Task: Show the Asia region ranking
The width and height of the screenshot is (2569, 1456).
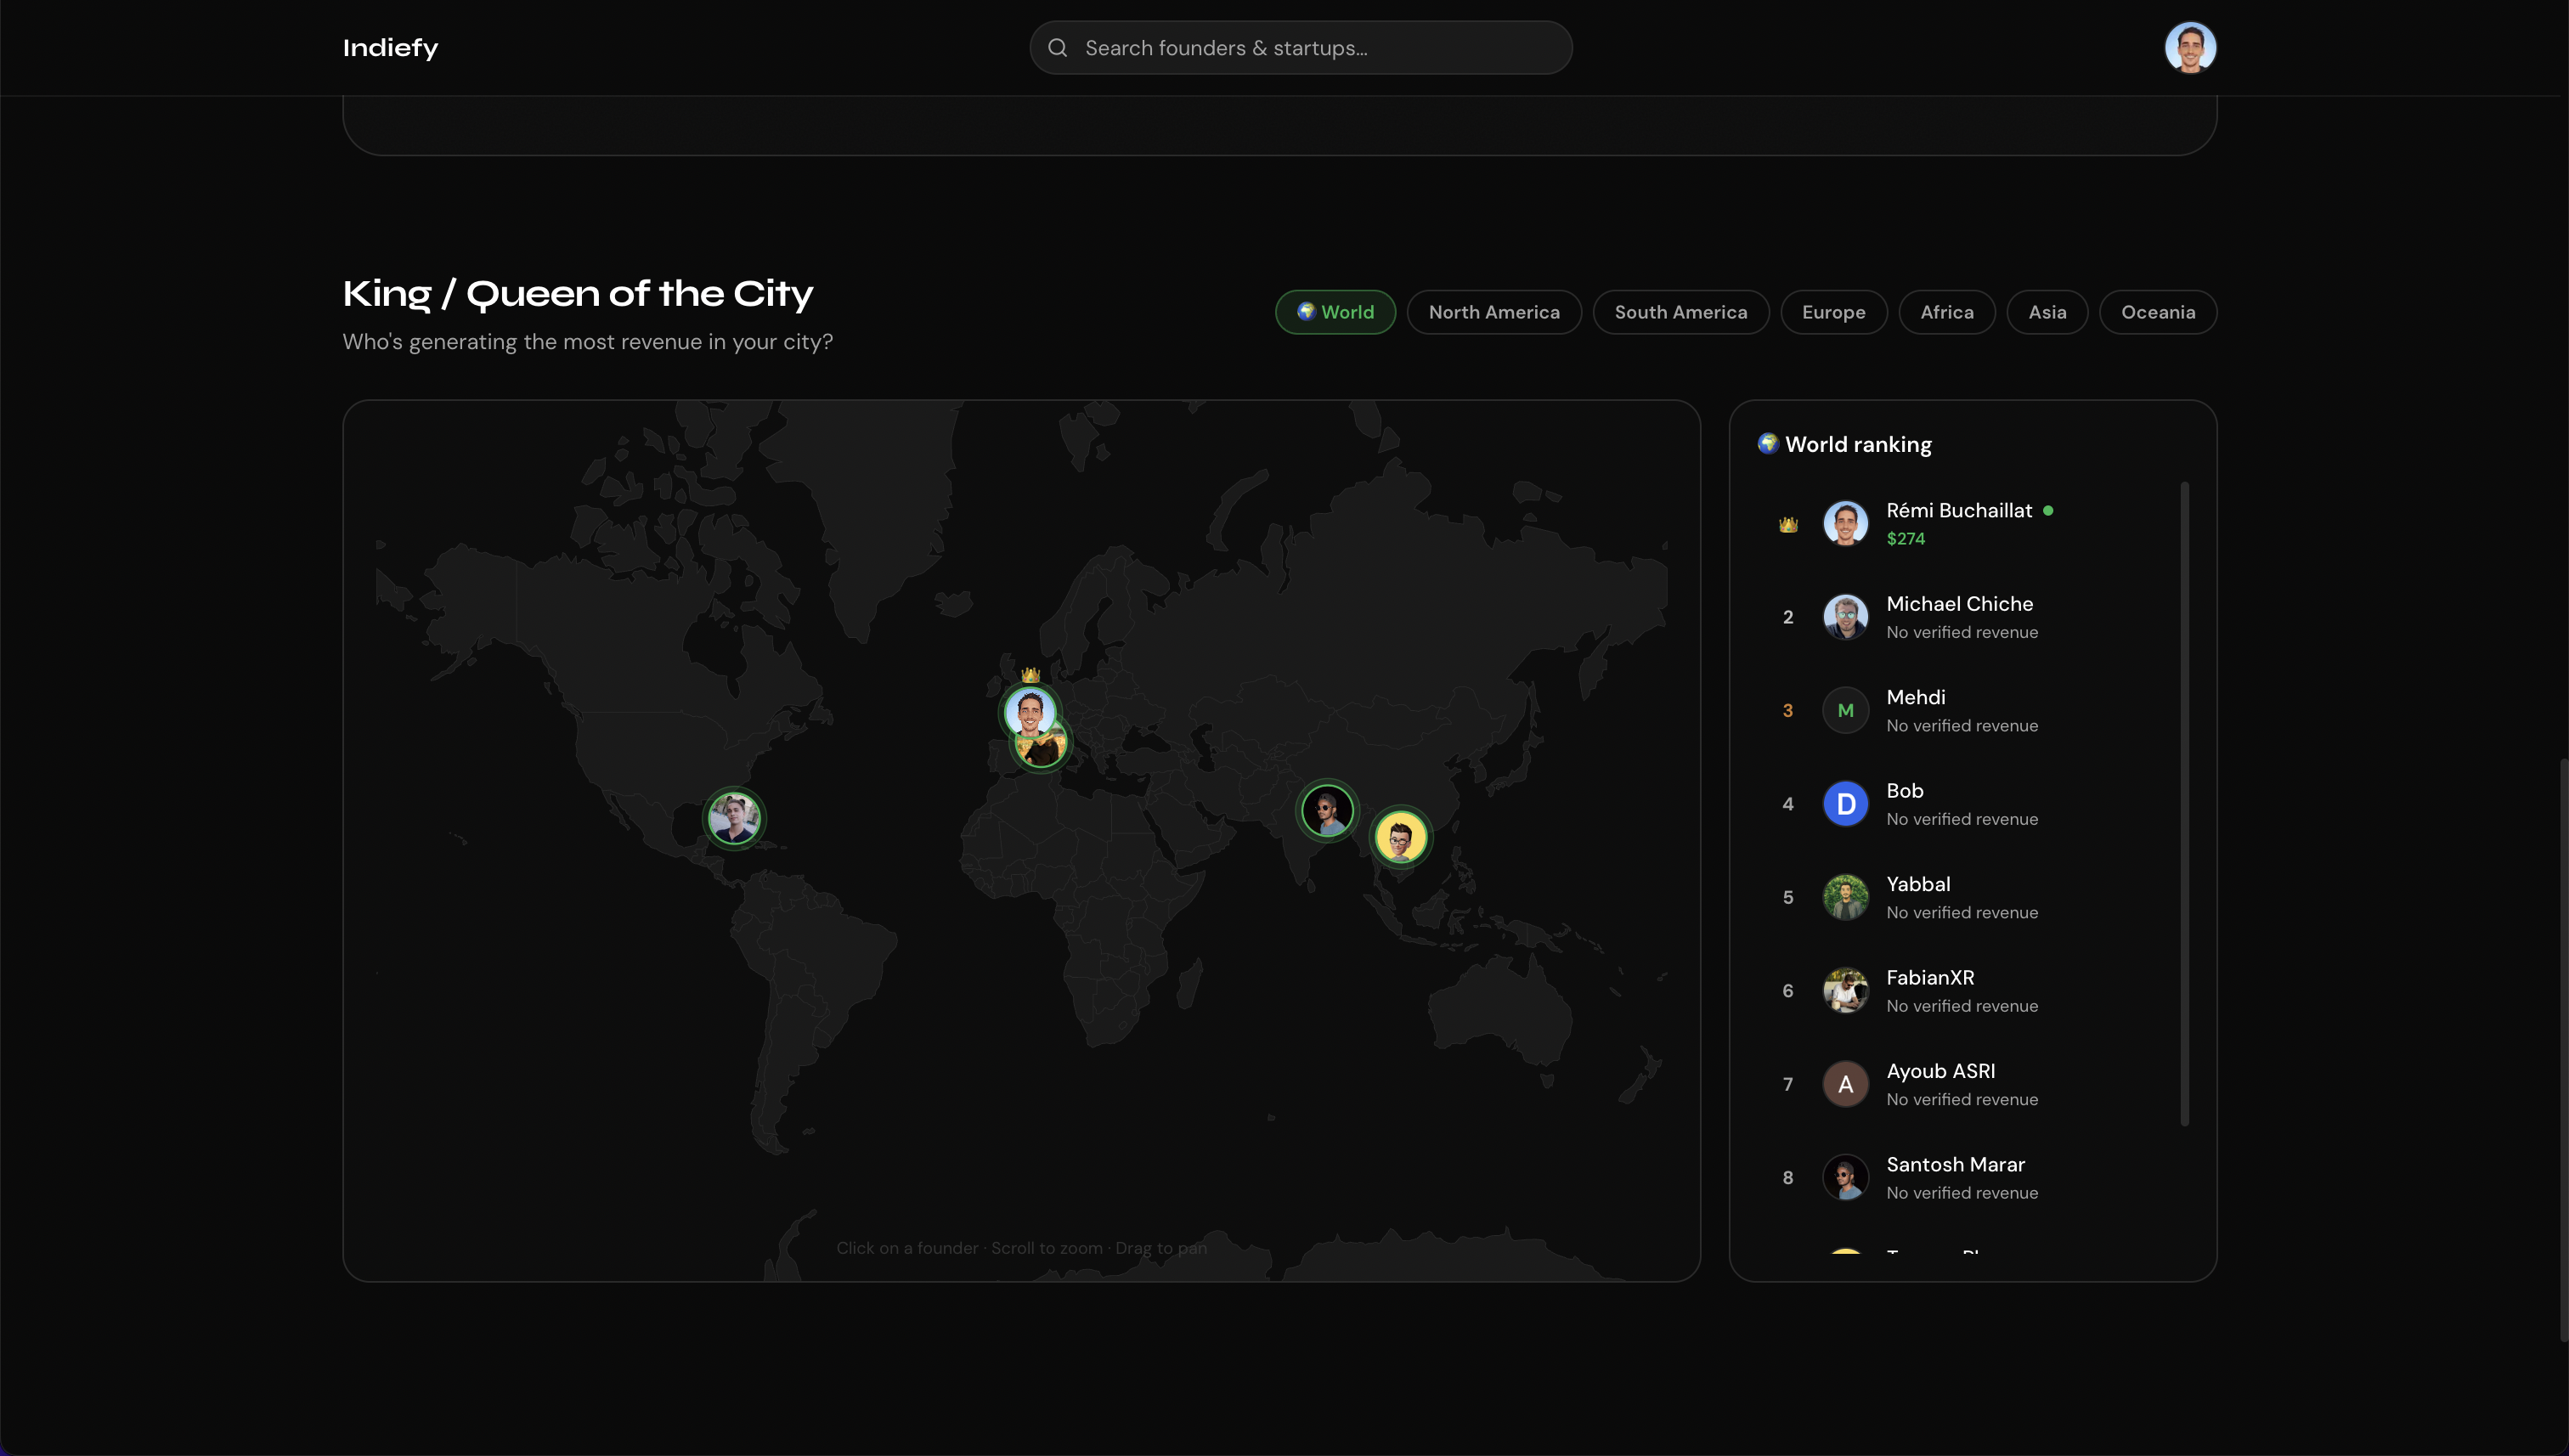Action: point(2046,312)
